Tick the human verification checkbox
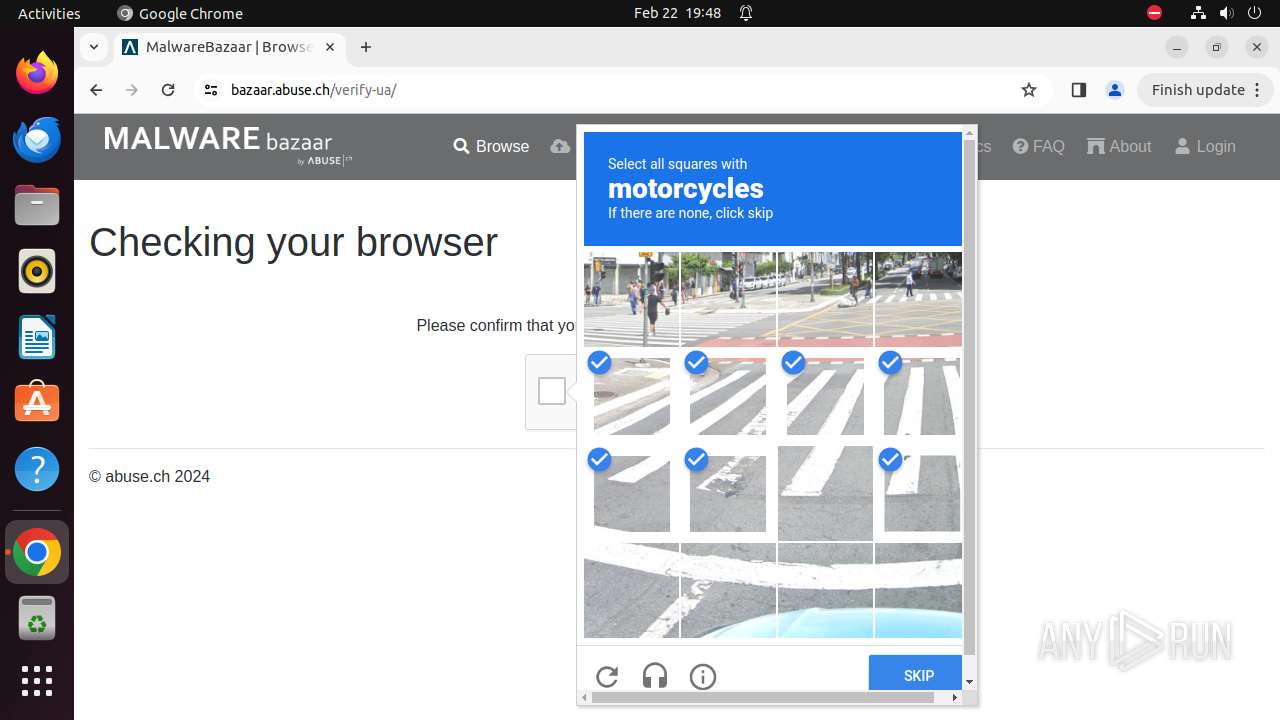The height and width of the screenshot is (720, 1280). [552, 391]
